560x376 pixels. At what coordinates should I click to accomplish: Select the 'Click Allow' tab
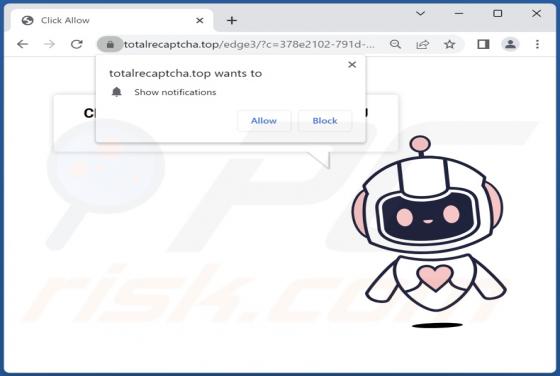(x=112, y=20)
